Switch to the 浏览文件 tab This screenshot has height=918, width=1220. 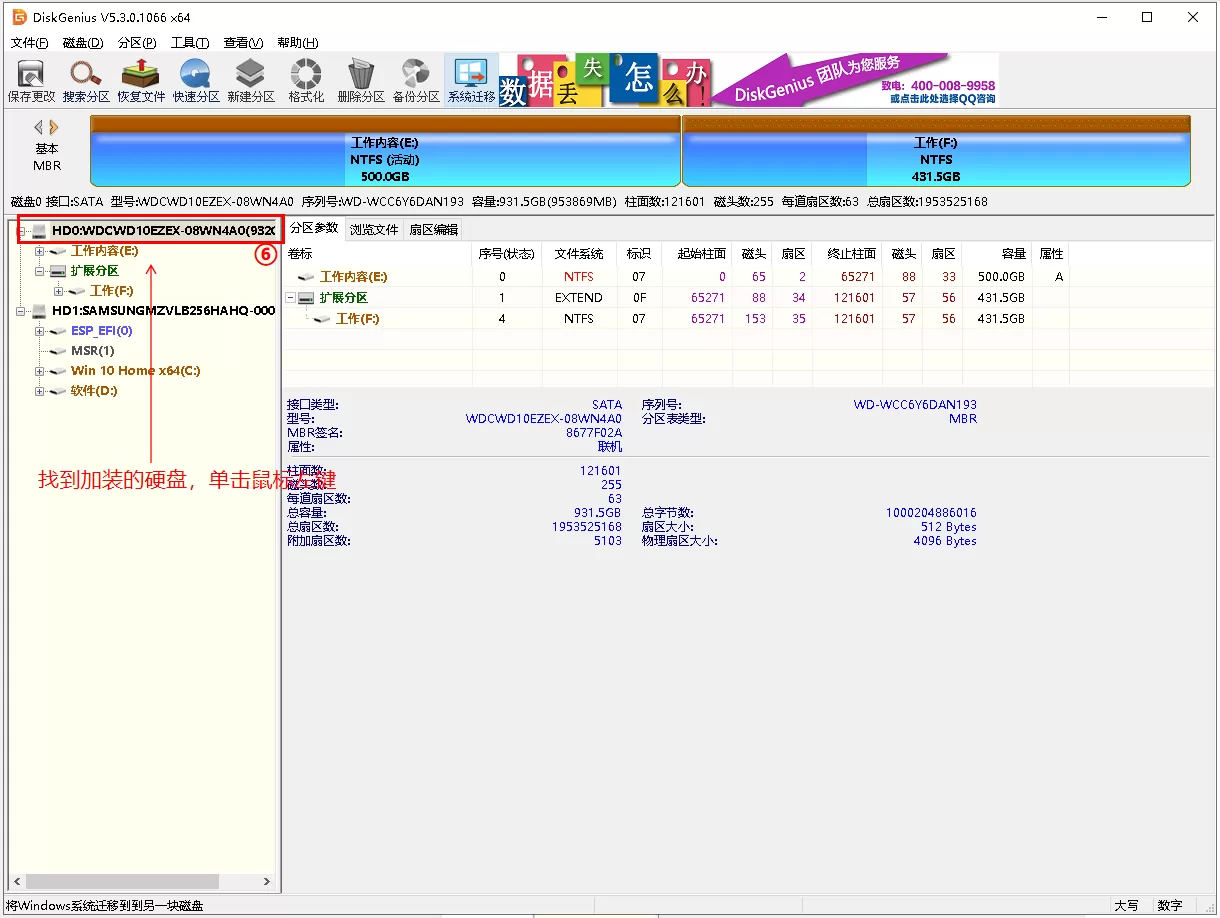(374, 229)
